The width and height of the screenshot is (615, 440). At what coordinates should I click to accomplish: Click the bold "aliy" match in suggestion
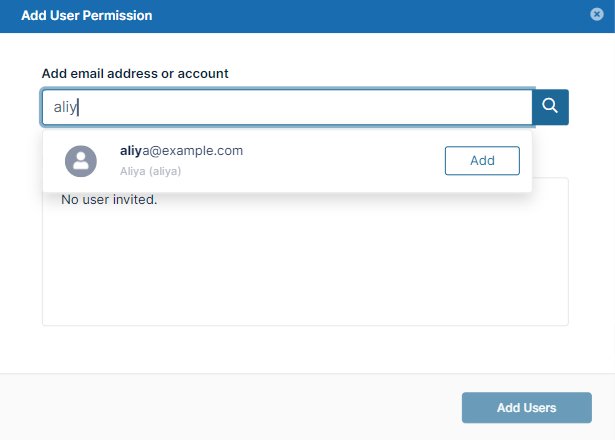(132, 151)
